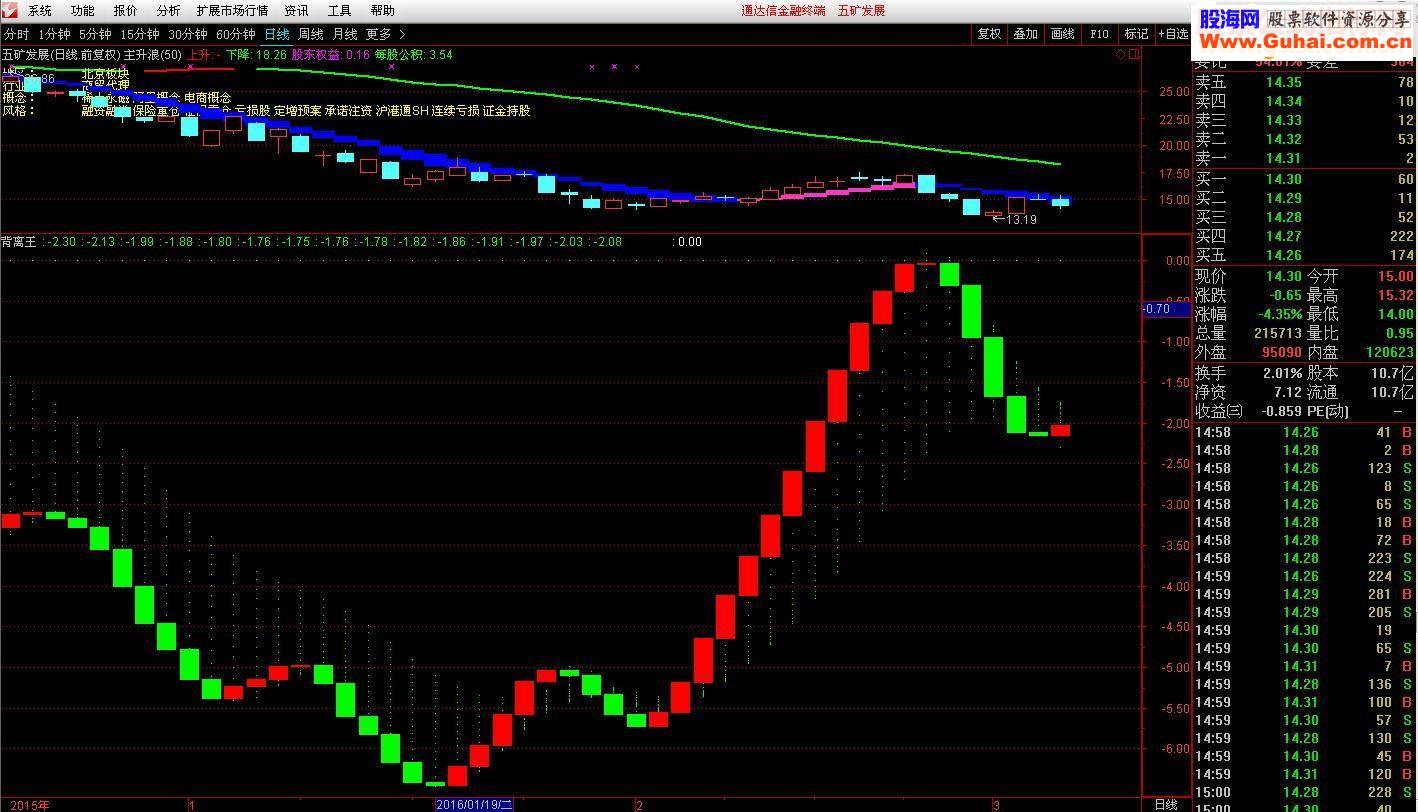The image size is (1418, 812).
Task: Click the 最低 14.00 value
Action: (1396, 314)
